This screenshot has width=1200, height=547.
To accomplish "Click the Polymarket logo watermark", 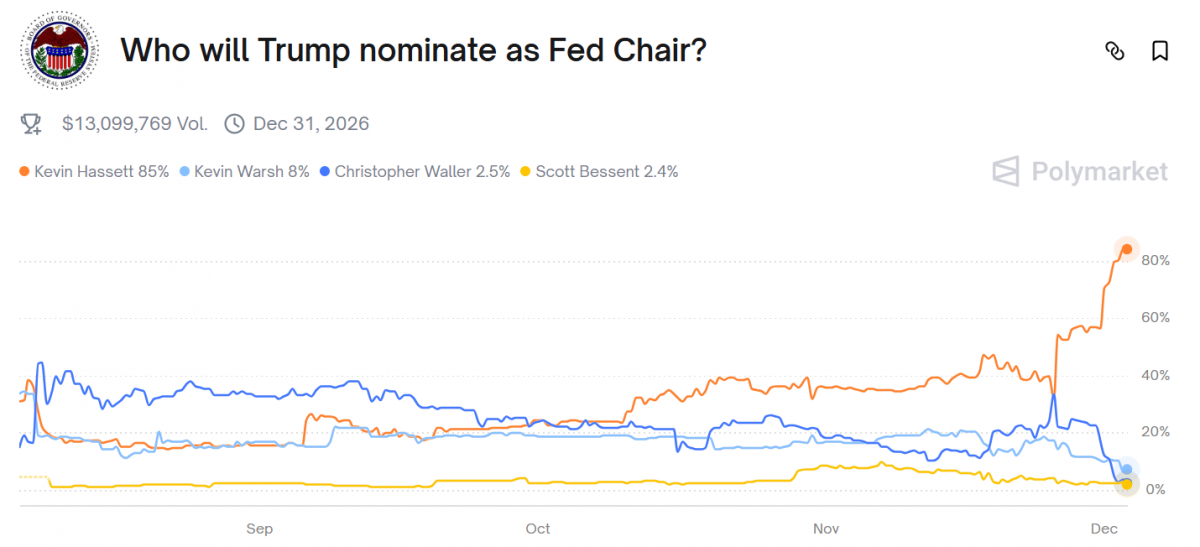I will tap(1080, 171).
